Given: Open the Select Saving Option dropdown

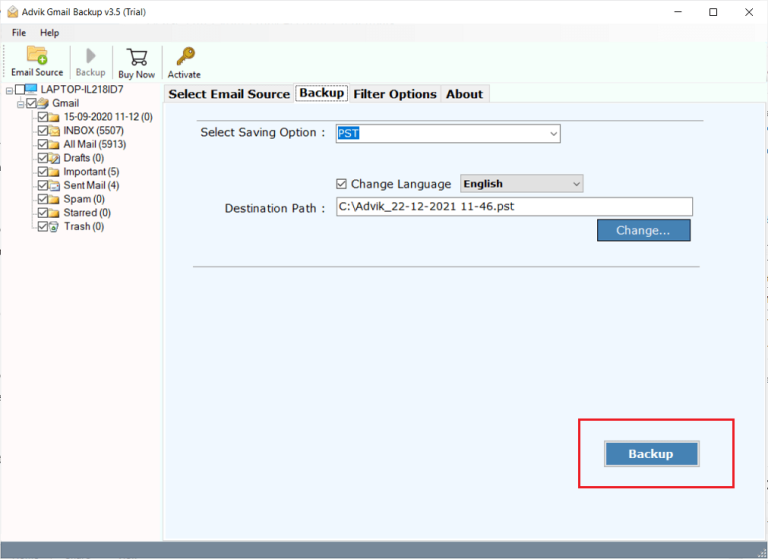Looking at the screenshot, I should coord(553,133).
